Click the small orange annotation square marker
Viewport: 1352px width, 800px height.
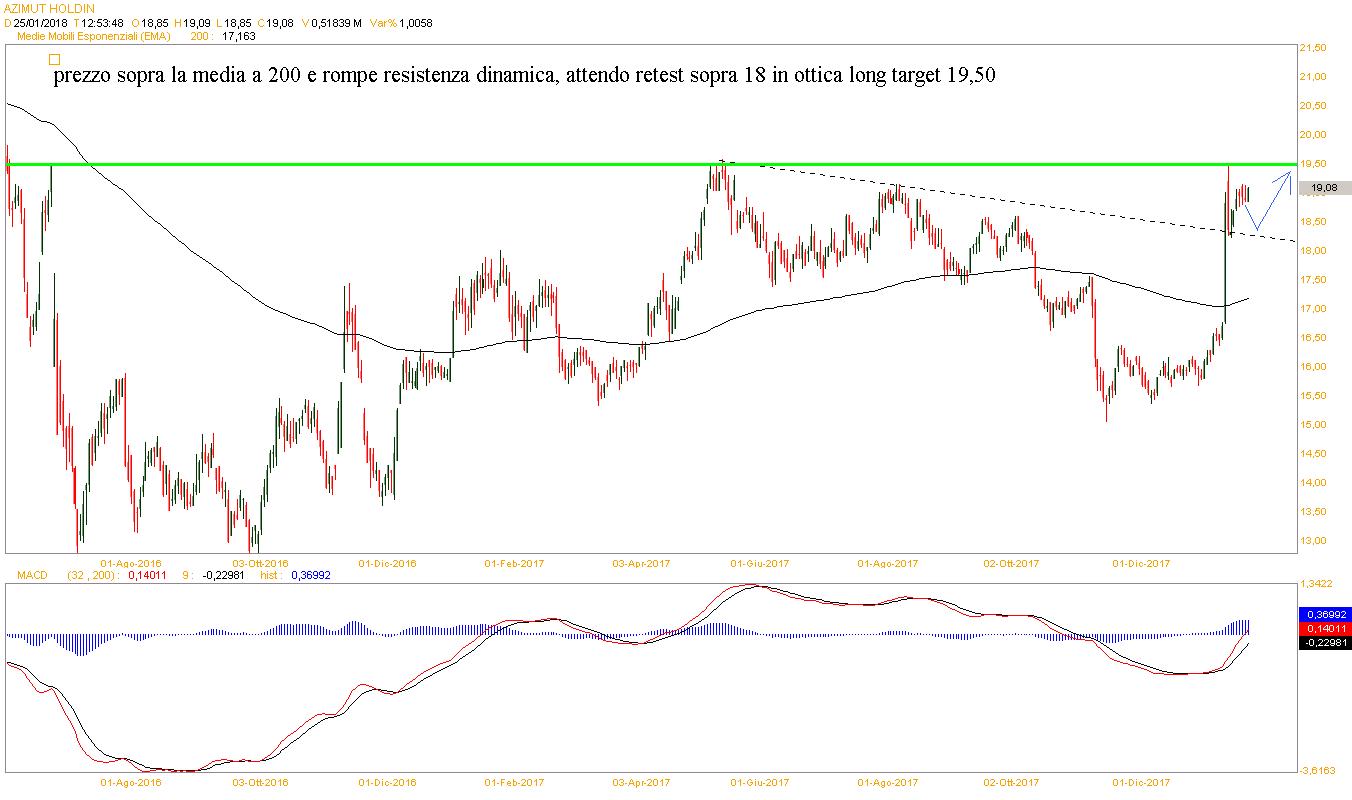pos(54,60)
